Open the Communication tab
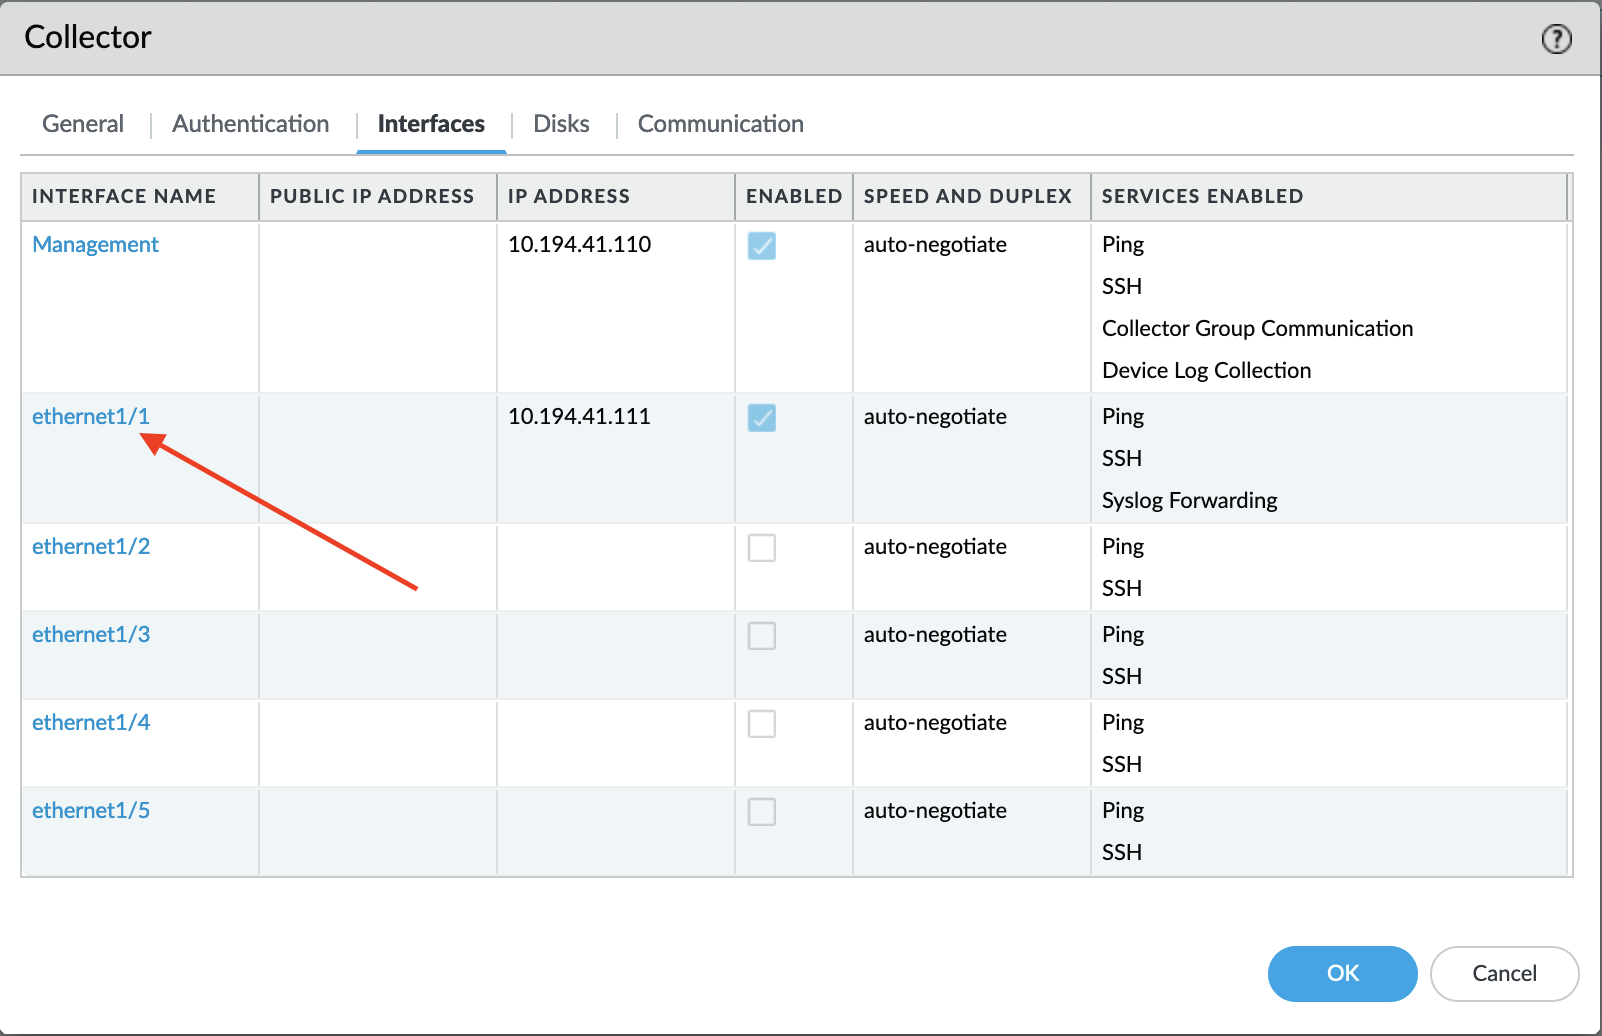1602x1036 pixels. click(720, 123)
